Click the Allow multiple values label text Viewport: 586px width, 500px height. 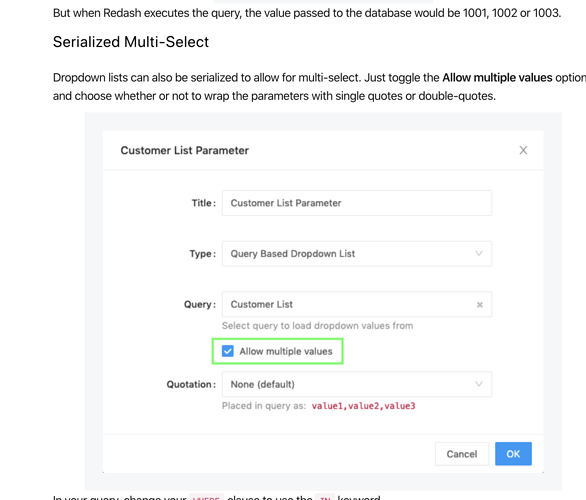(x=286, y=351)
